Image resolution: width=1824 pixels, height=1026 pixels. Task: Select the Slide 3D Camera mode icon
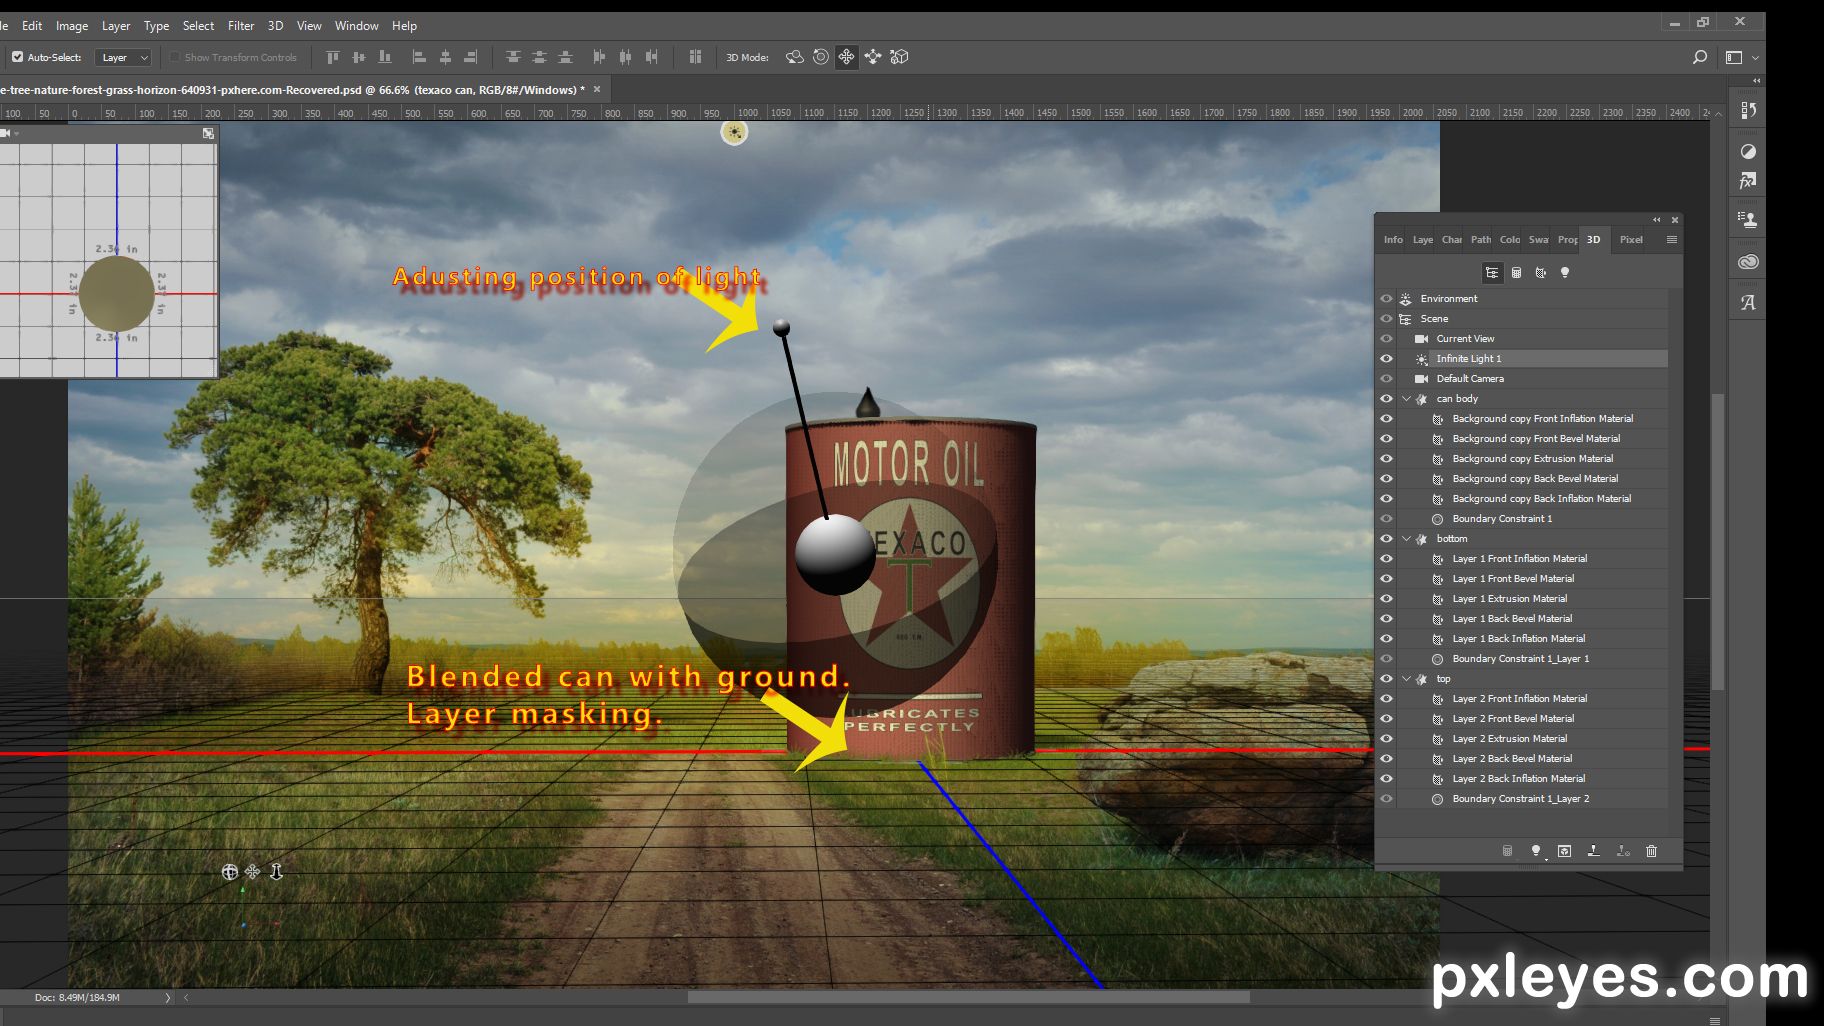pyautogui.click(x=873, y=57)
